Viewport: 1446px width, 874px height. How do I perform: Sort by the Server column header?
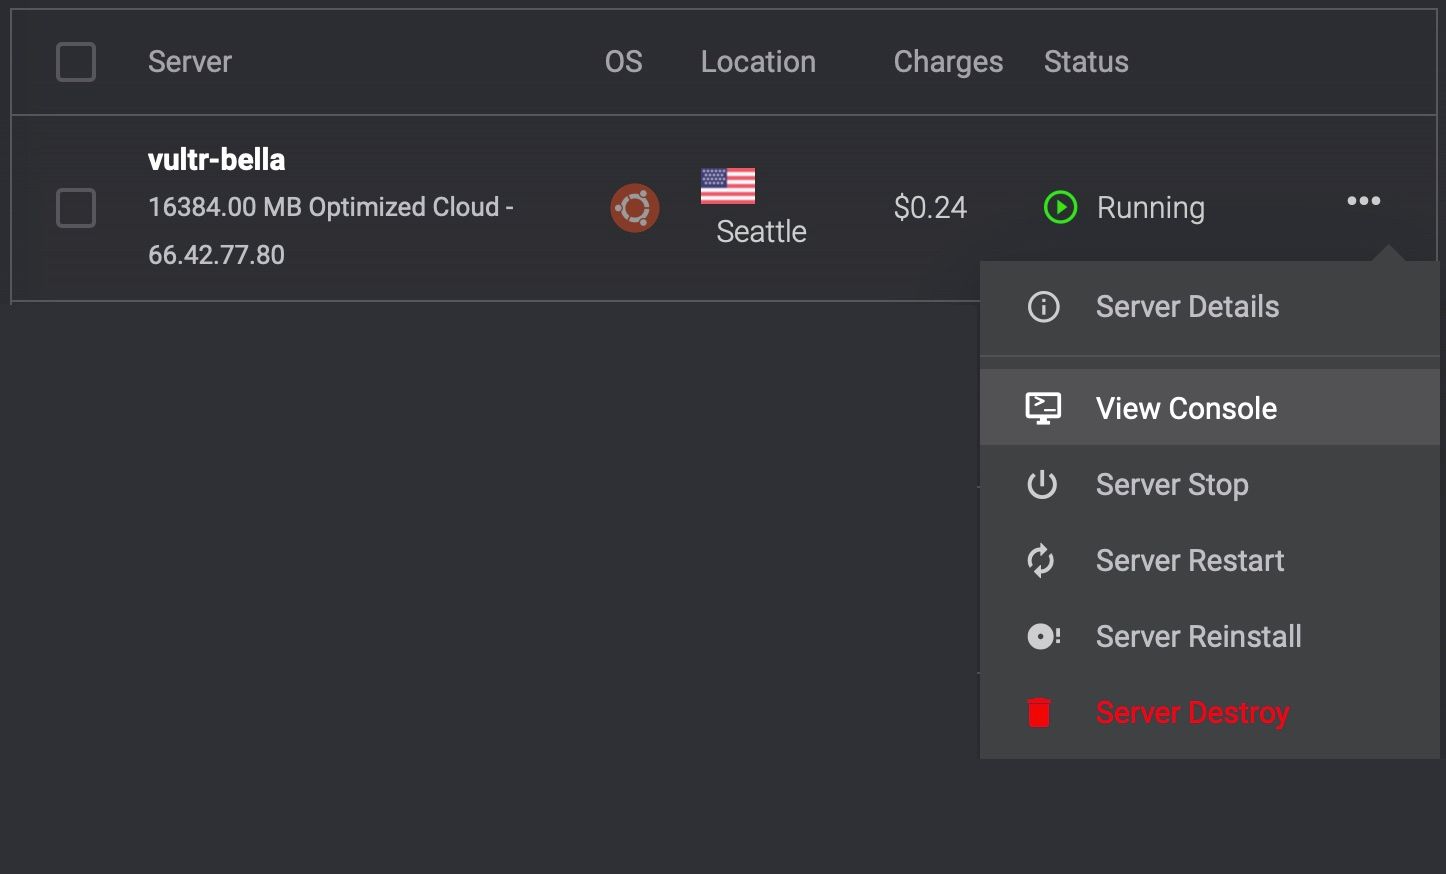point(190,62)
